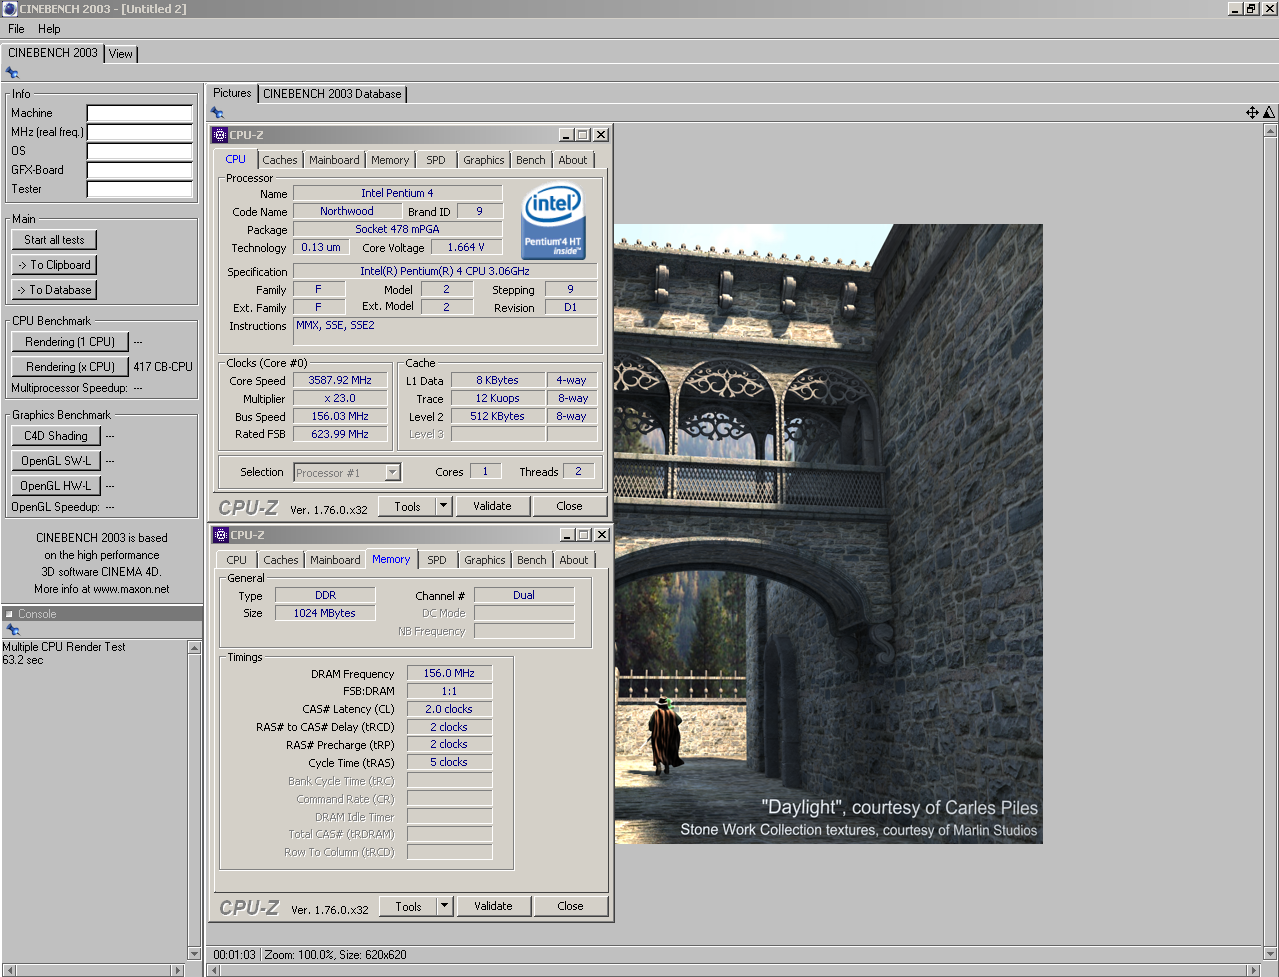Click the '3587.92 MHz' core speed value
The height and width of the screenshot is (977, 1279).
(339, 380)
